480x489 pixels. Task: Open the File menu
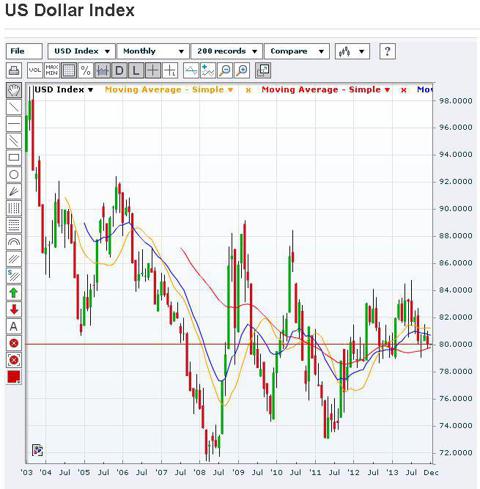pyautogui.click(x=24, y=51)
